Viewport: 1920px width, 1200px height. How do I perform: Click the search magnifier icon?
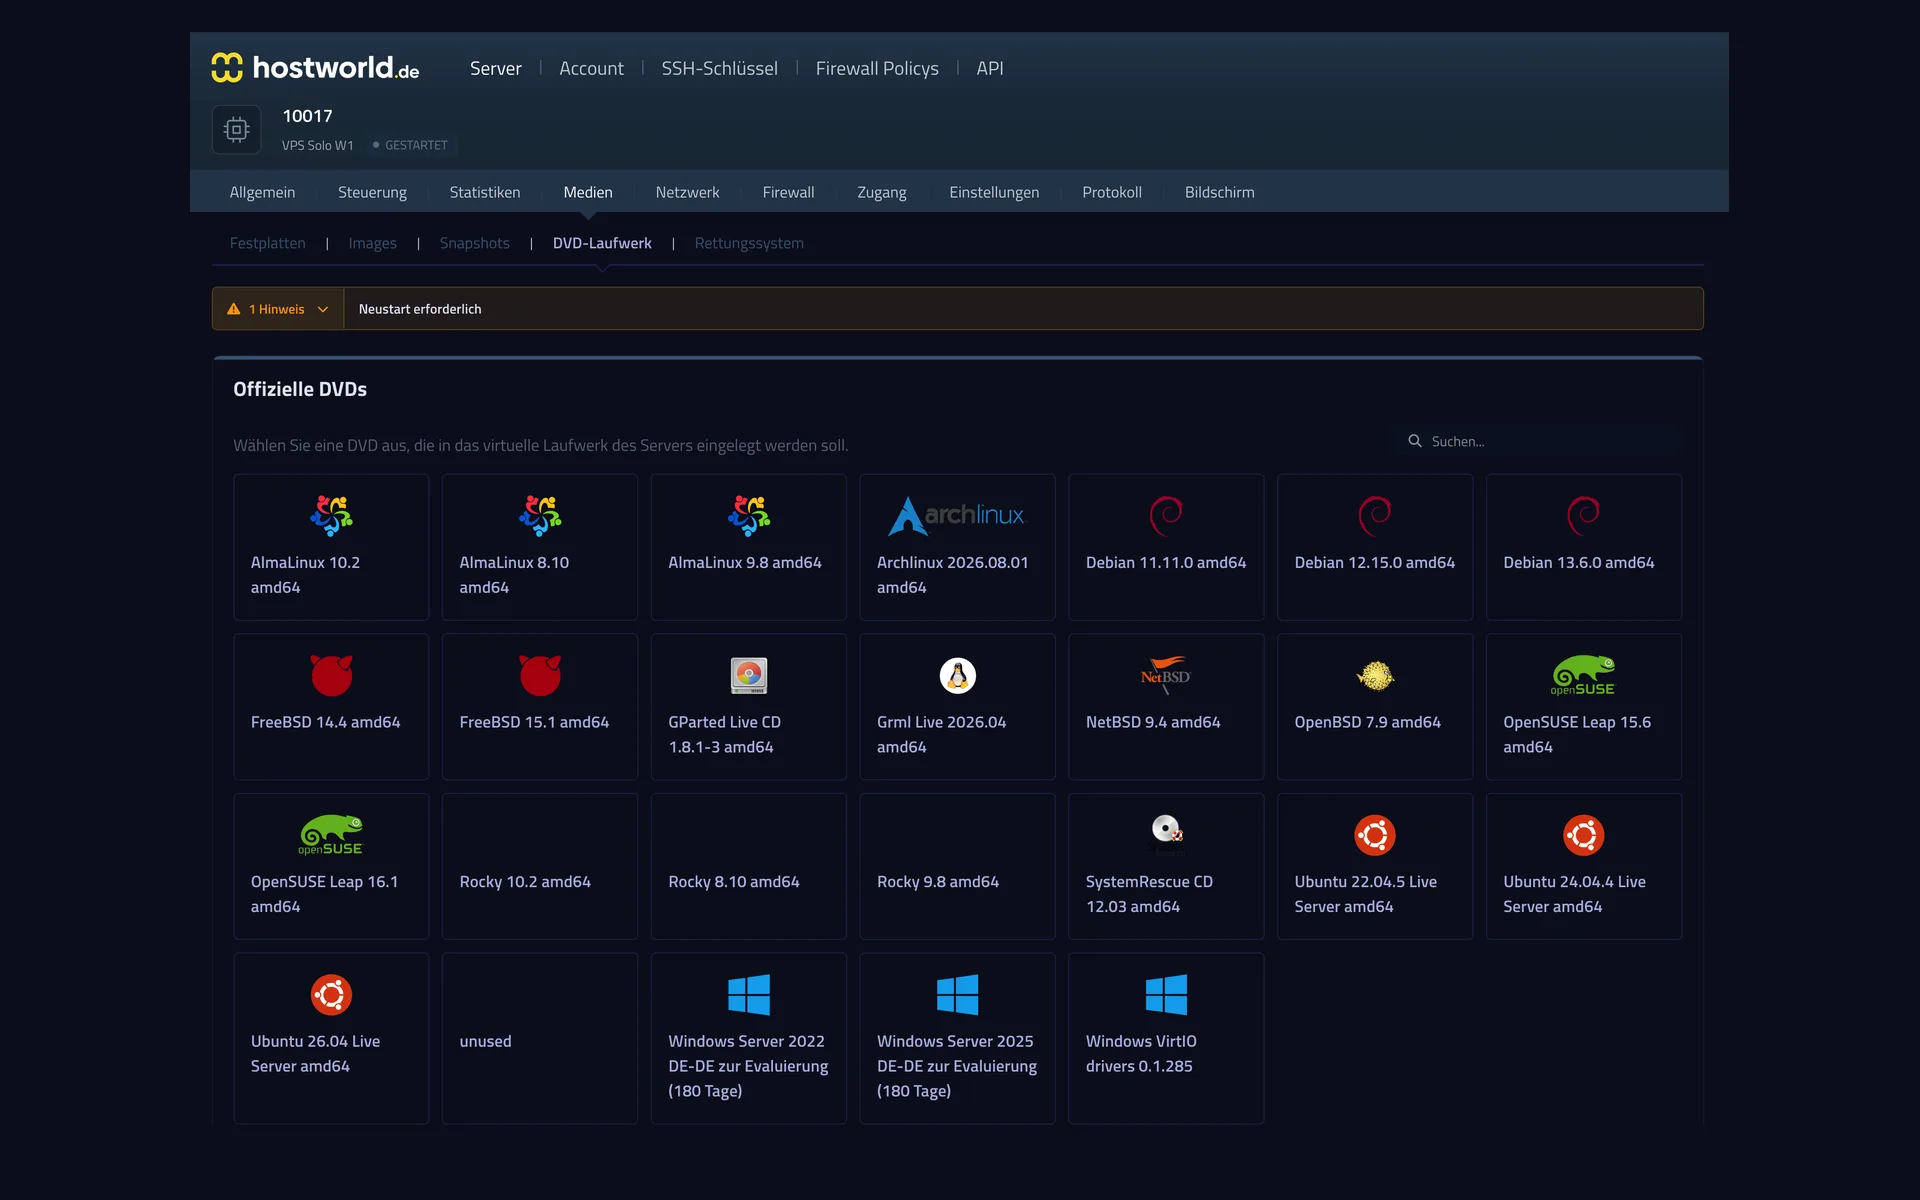[1415, 441]
